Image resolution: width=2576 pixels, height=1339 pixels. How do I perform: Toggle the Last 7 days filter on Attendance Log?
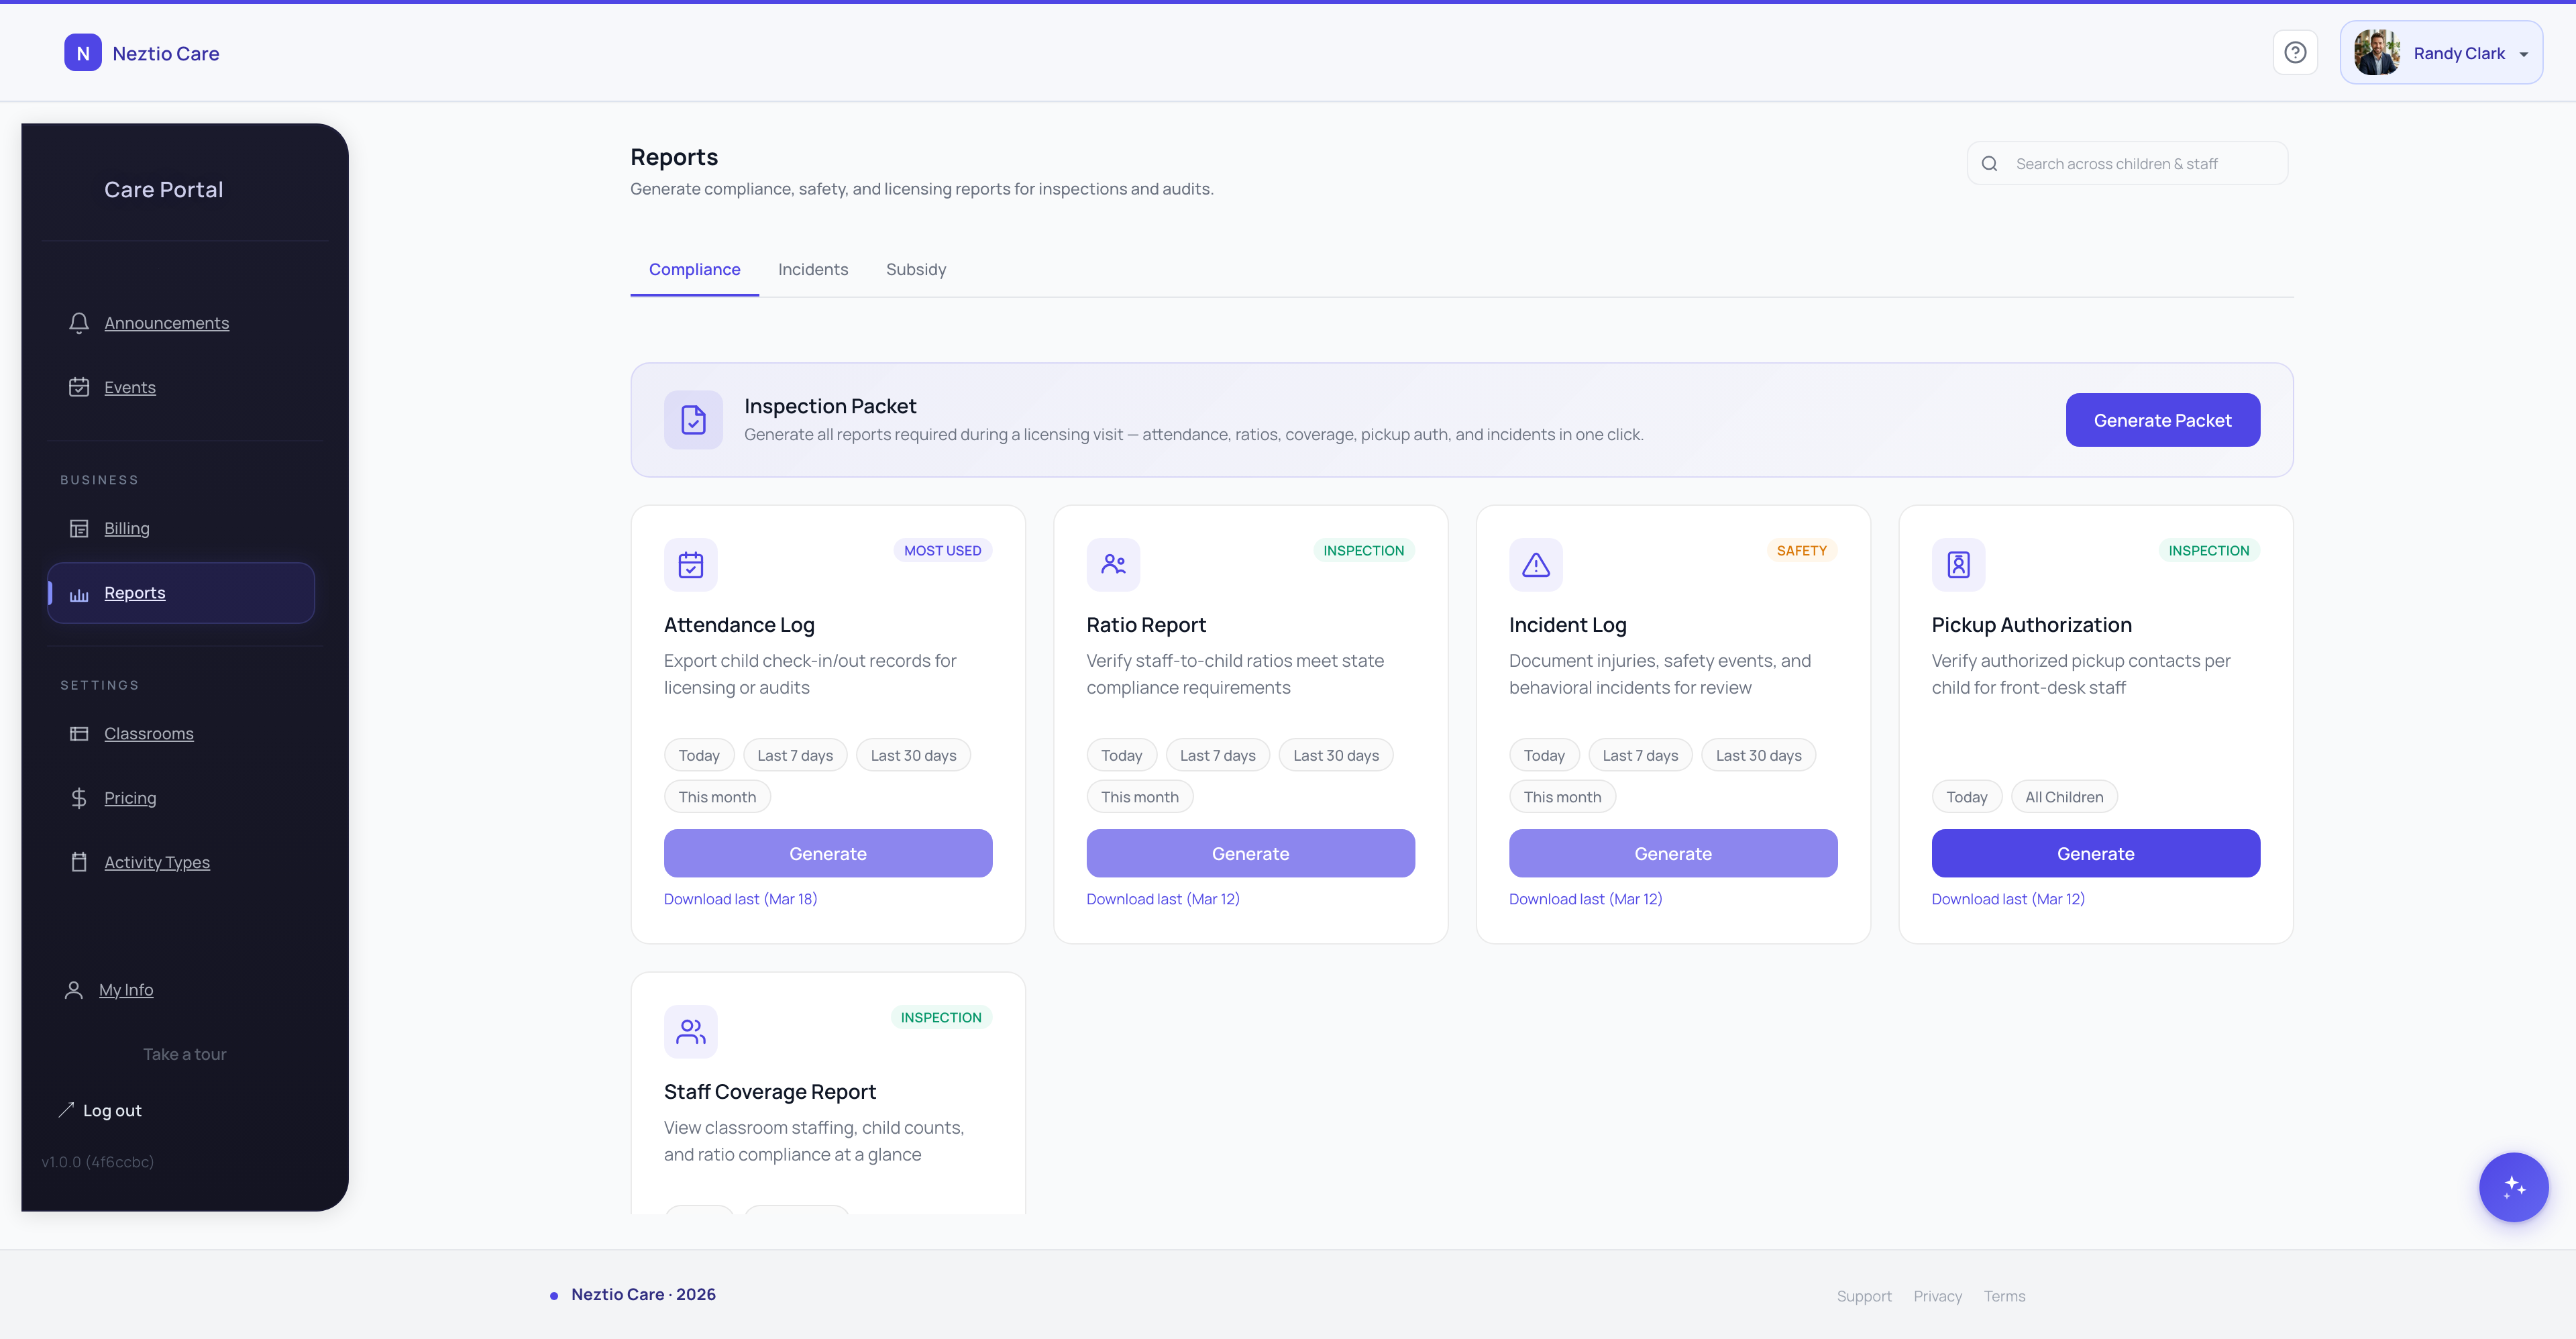(795, 755)
